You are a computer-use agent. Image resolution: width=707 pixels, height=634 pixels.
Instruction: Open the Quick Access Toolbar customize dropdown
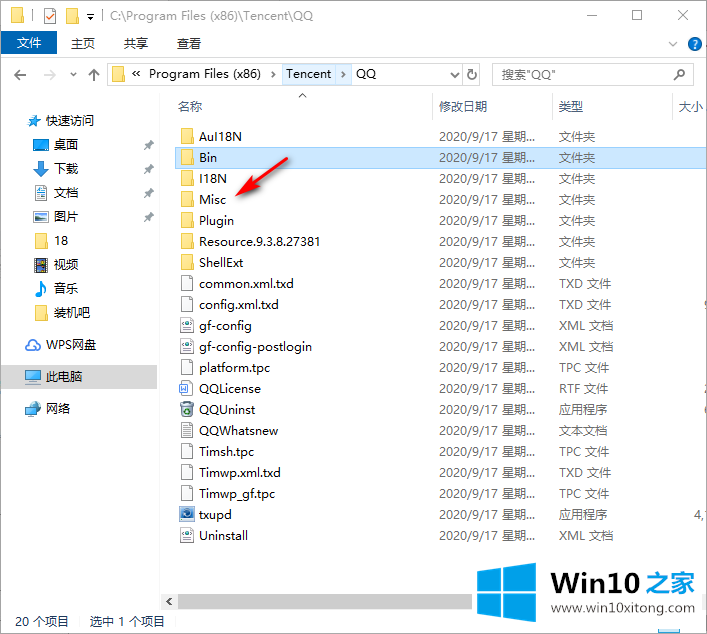(91, 17)
